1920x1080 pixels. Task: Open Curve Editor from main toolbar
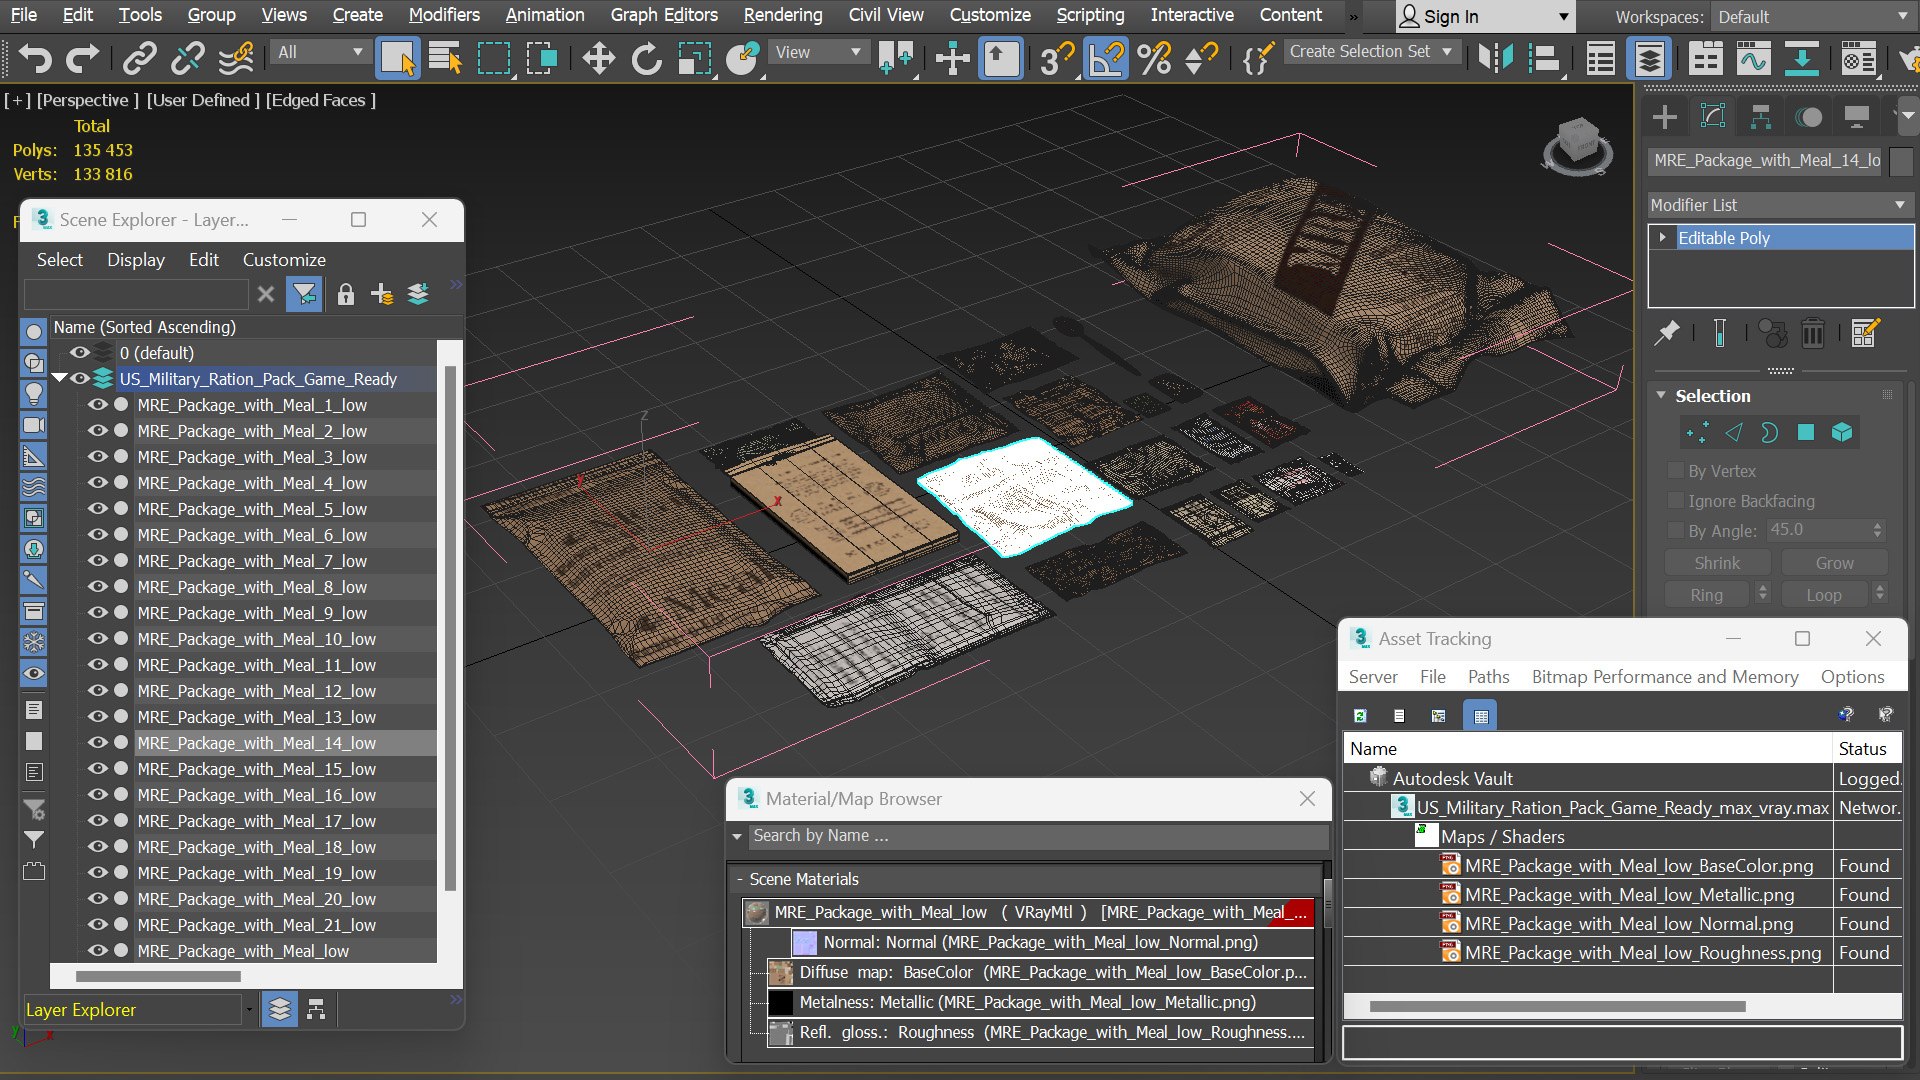(x=1753, y=59)
